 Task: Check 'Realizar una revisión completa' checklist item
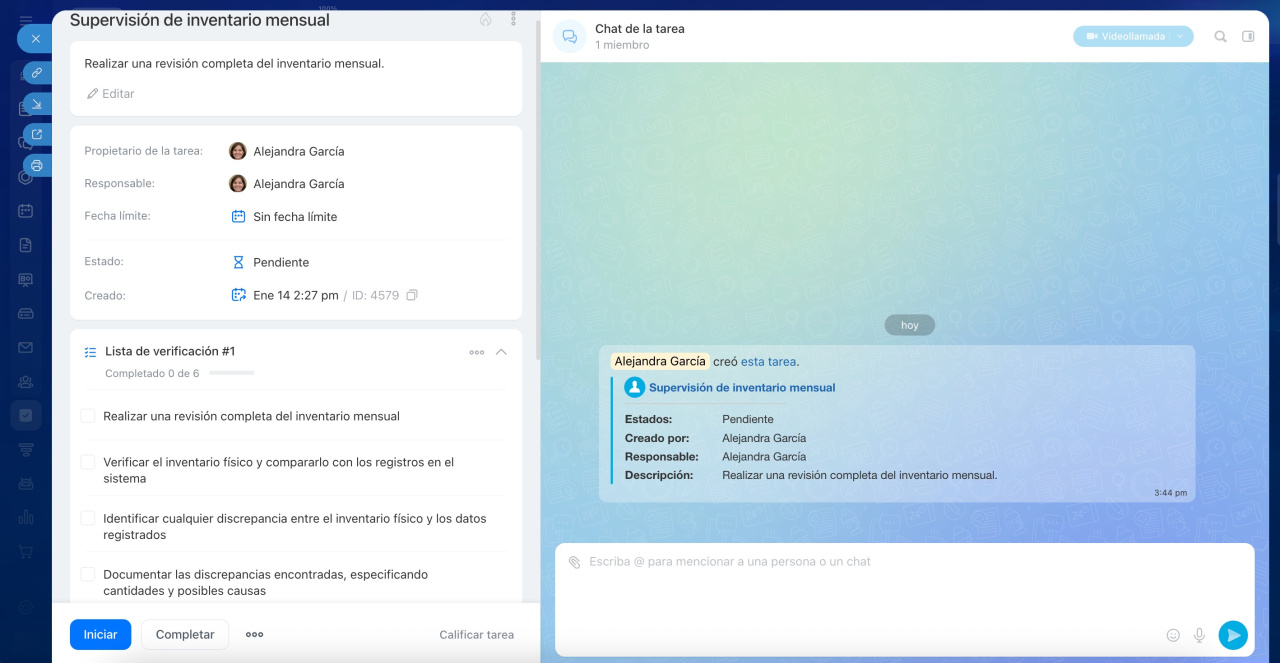pyautogui.click(x=88, y=416)
